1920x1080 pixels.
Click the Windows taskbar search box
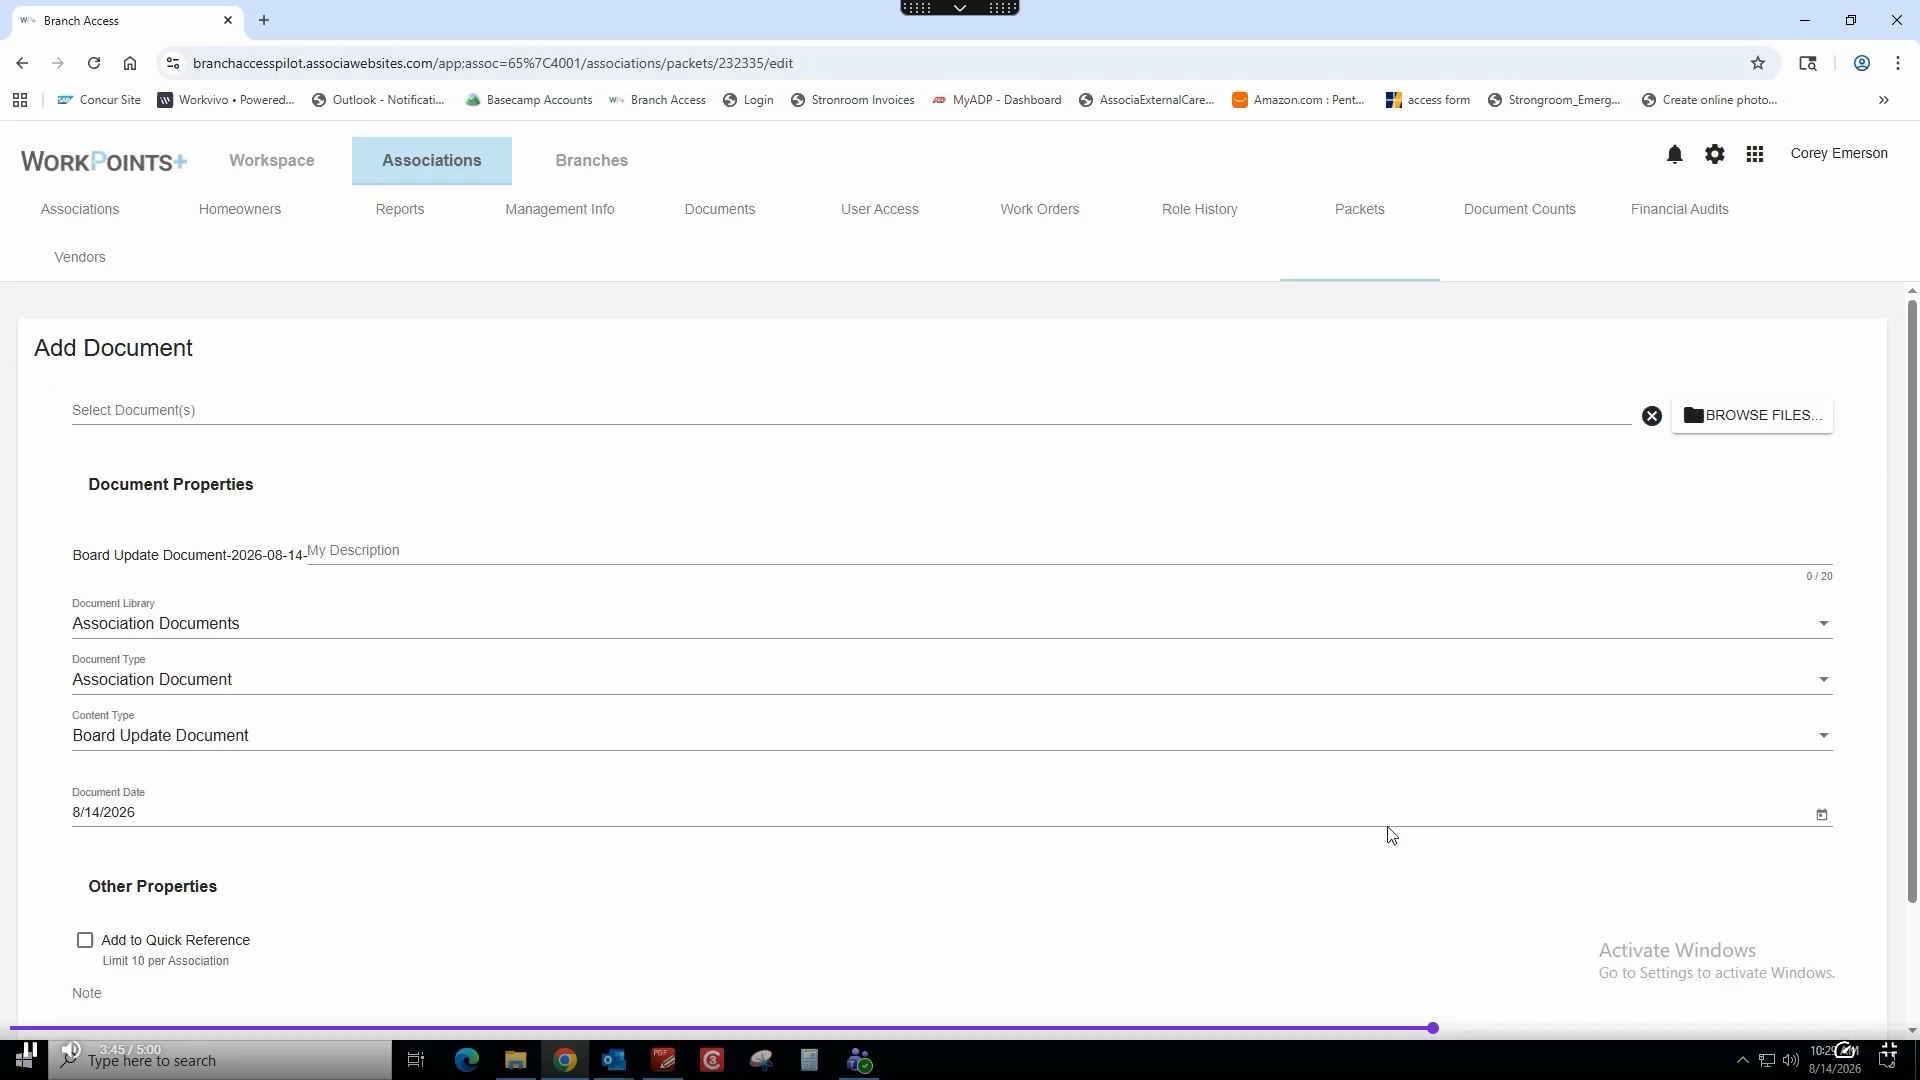(220, 1060)
